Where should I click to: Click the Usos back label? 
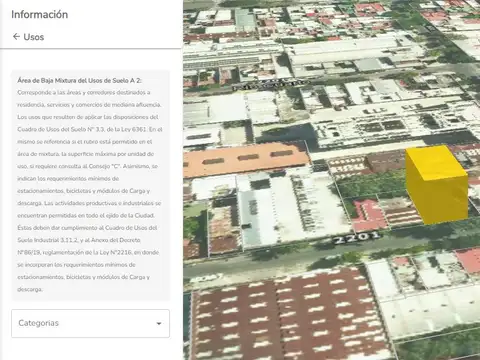pyautogui.click(x=34, y=37)
